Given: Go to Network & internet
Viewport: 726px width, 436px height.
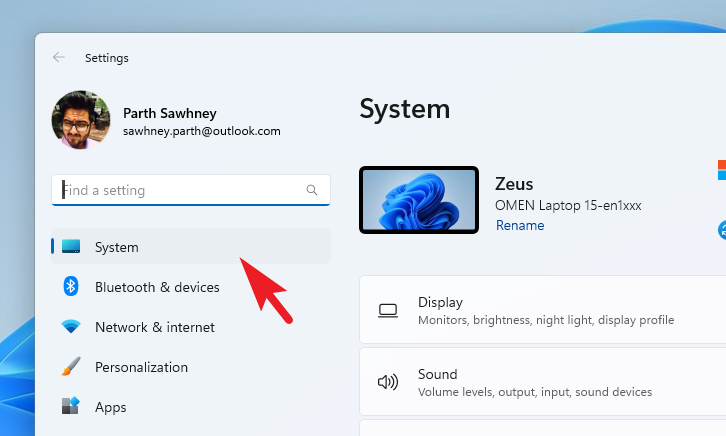Looking at the screenshot, I should [x=191, y=327].
